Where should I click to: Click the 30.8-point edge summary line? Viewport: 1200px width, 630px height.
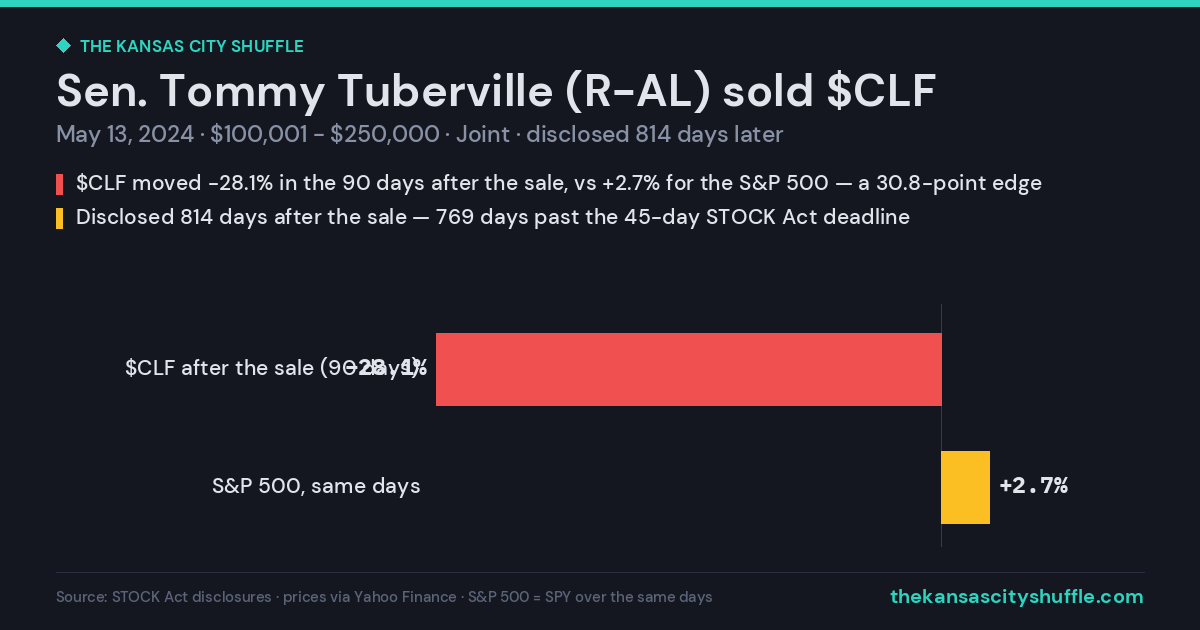(x=559, y=184)
